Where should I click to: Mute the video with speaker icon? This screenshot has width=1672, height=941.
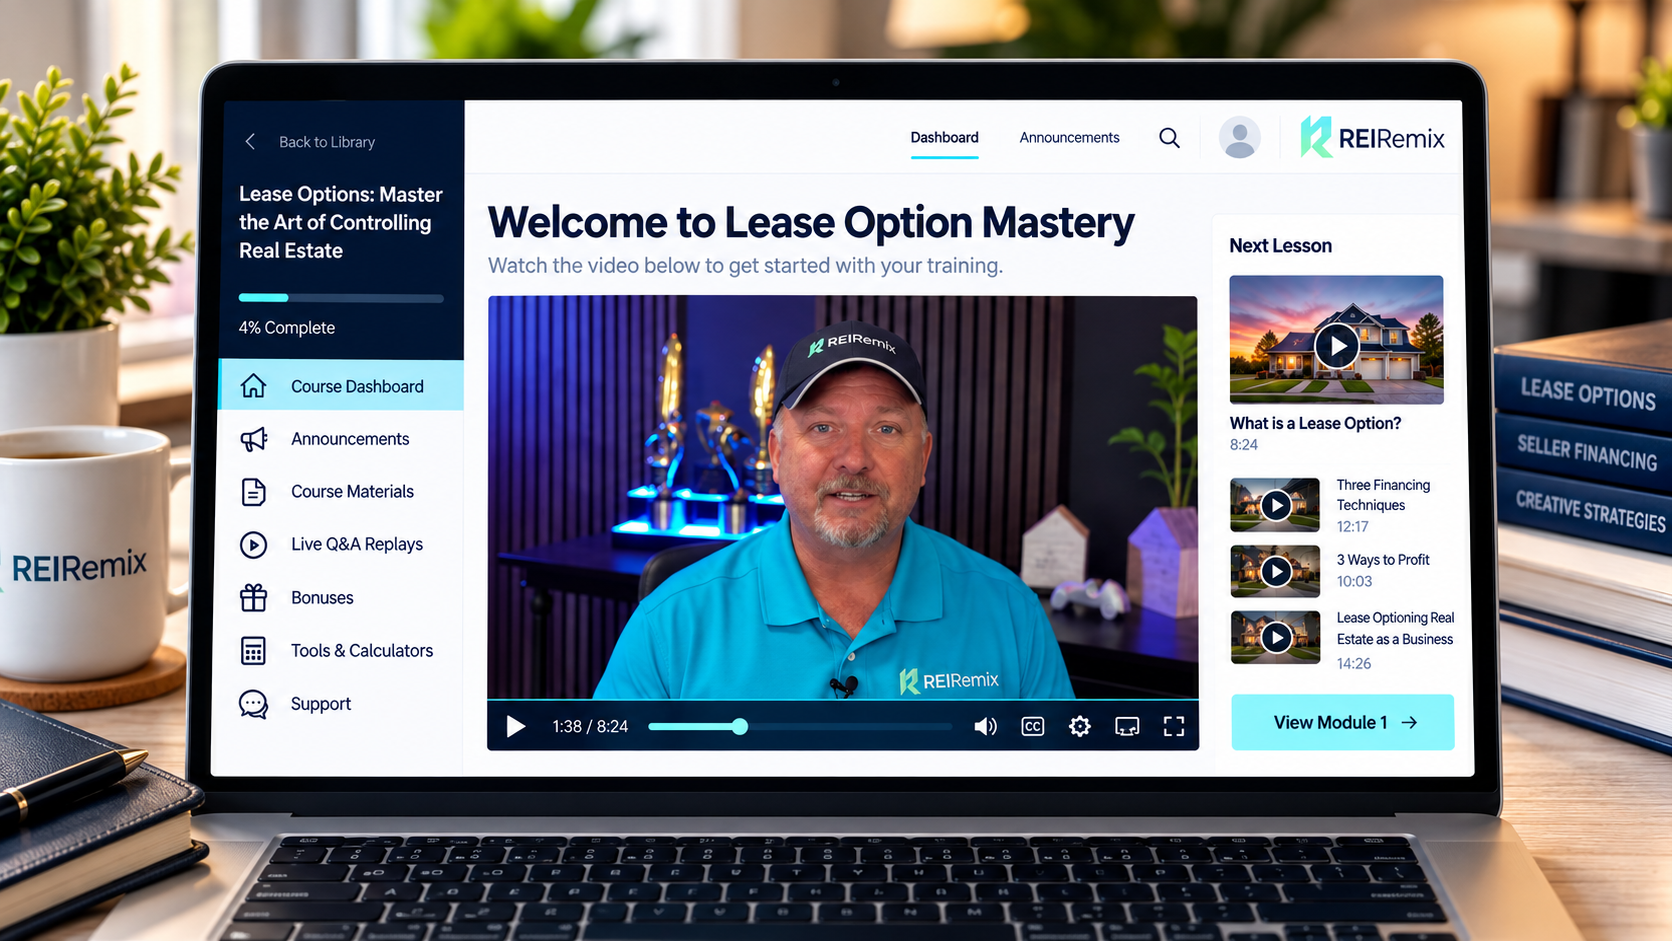985,726
